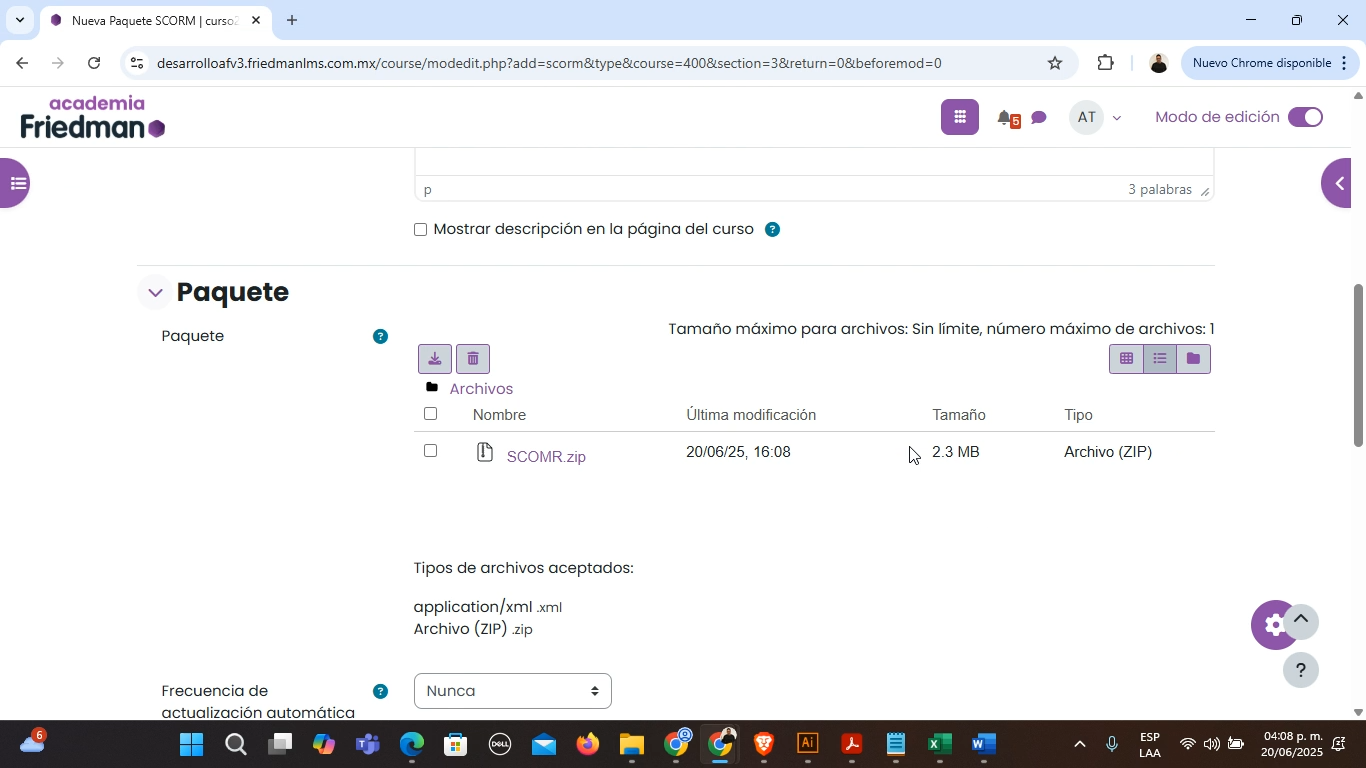This screenshot has width=1366, height=768.
Task: Open a new browser tab
Action: point(292,20)
